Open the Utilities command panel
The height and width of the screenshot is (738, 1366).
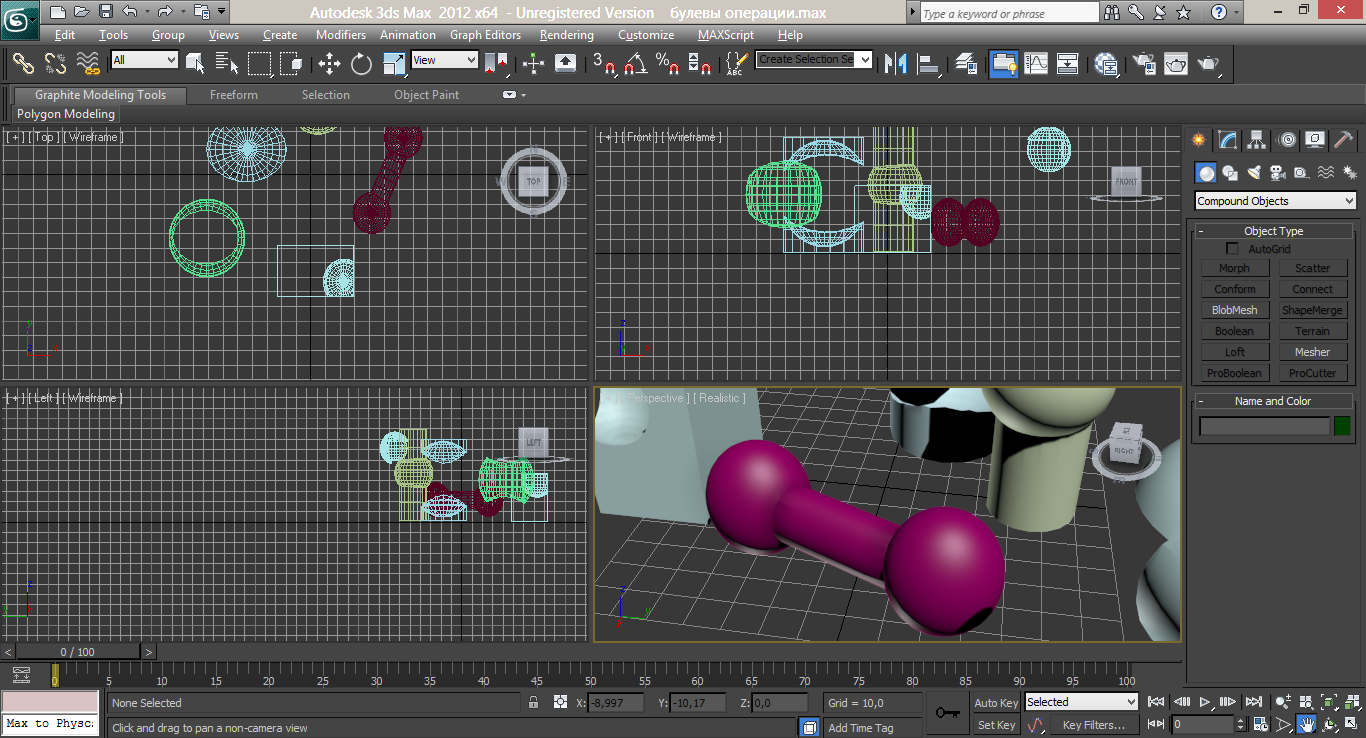coord(1344,140)
